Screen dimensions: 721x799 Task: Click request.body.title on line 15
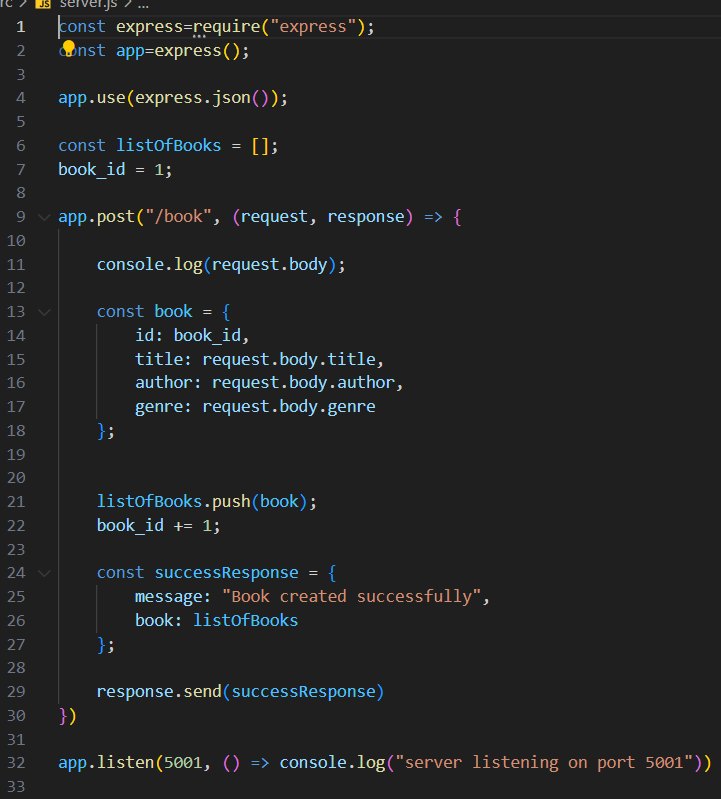(289, 360)
